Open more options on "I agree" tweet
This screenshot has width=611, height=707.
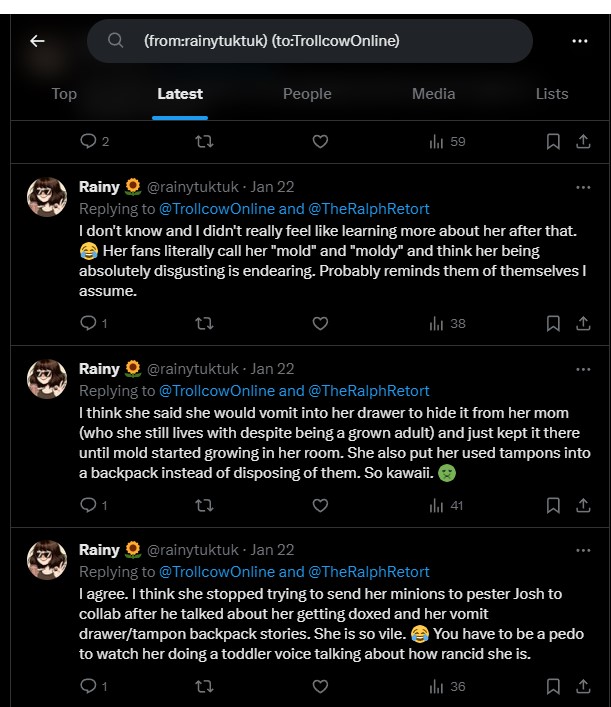[x=583, y=550]
